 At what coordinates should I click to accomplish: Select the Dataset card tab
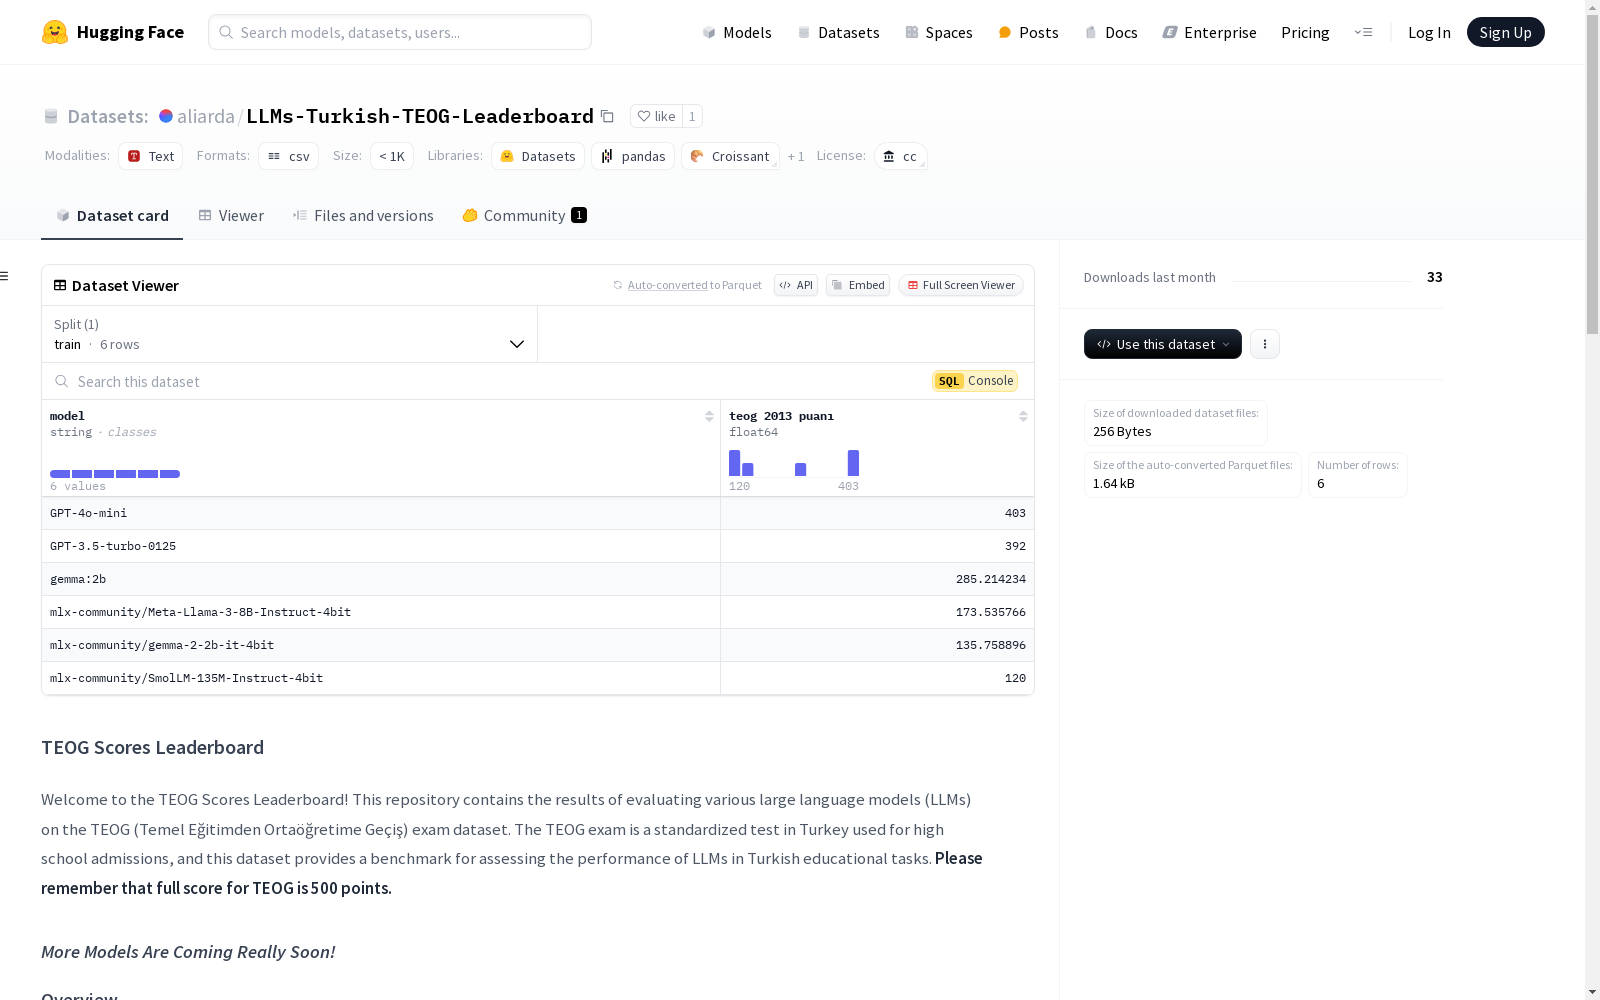click(x=112, y=216)
